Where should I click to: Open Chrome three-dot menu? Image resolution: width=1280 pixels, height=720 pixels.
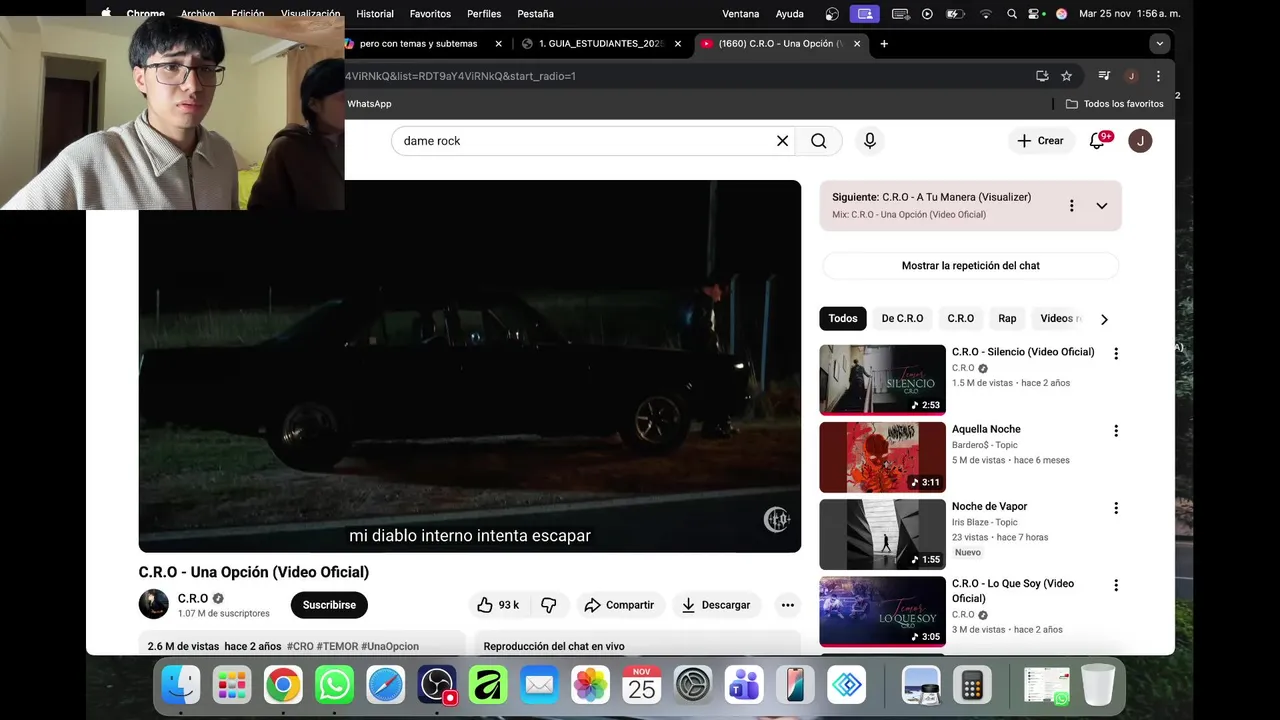click(x=1158, y=76)
